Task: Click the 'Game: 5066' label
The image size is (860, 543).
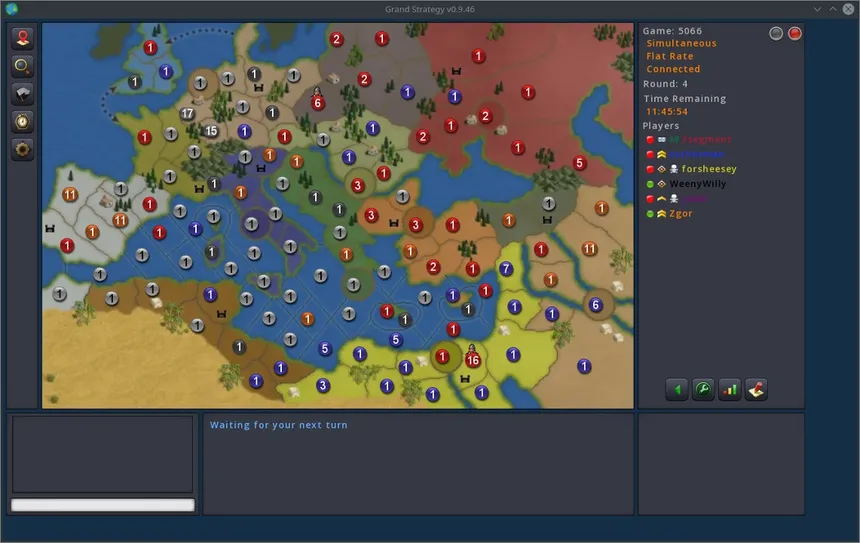Action: click(x=672, y=31)
